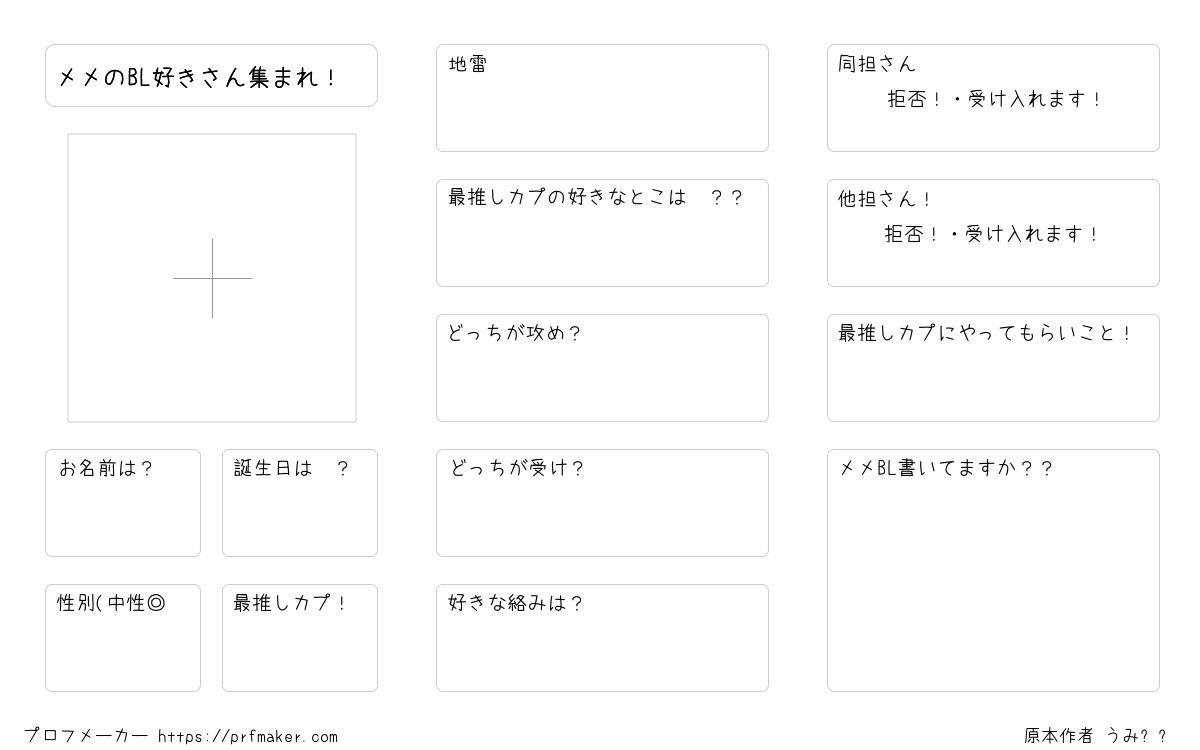This screenshot has height=750, width=1200.
Task: Select the メメのBL好きさん集まれ！ title box
Action: coord(211,75)
